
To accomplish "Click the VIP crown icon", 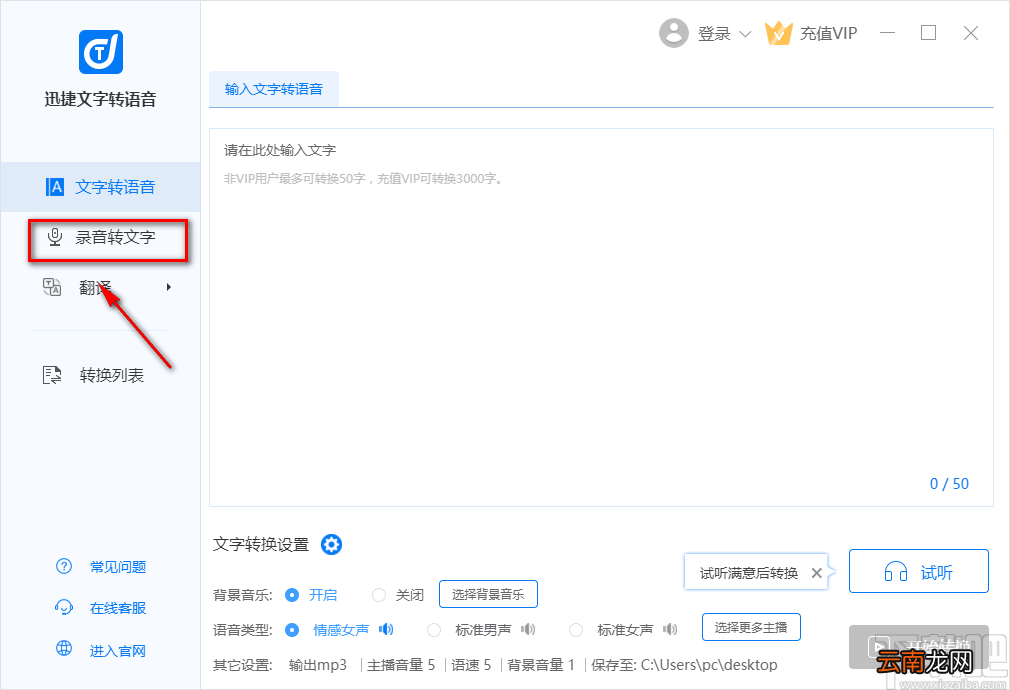I will point(778,33).
